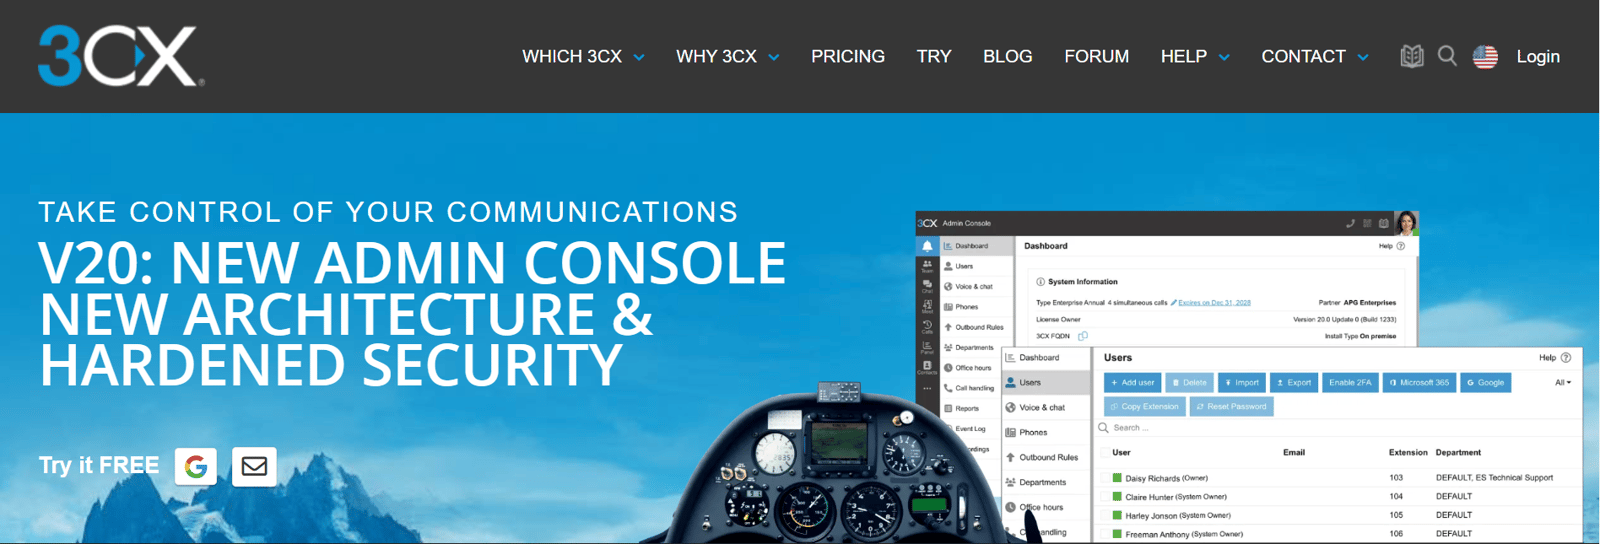The width and height of the screenshot is (1600, 544).
Task: Click the phone icon in Admin Console top bar
Action: (x=1350, y=223)
